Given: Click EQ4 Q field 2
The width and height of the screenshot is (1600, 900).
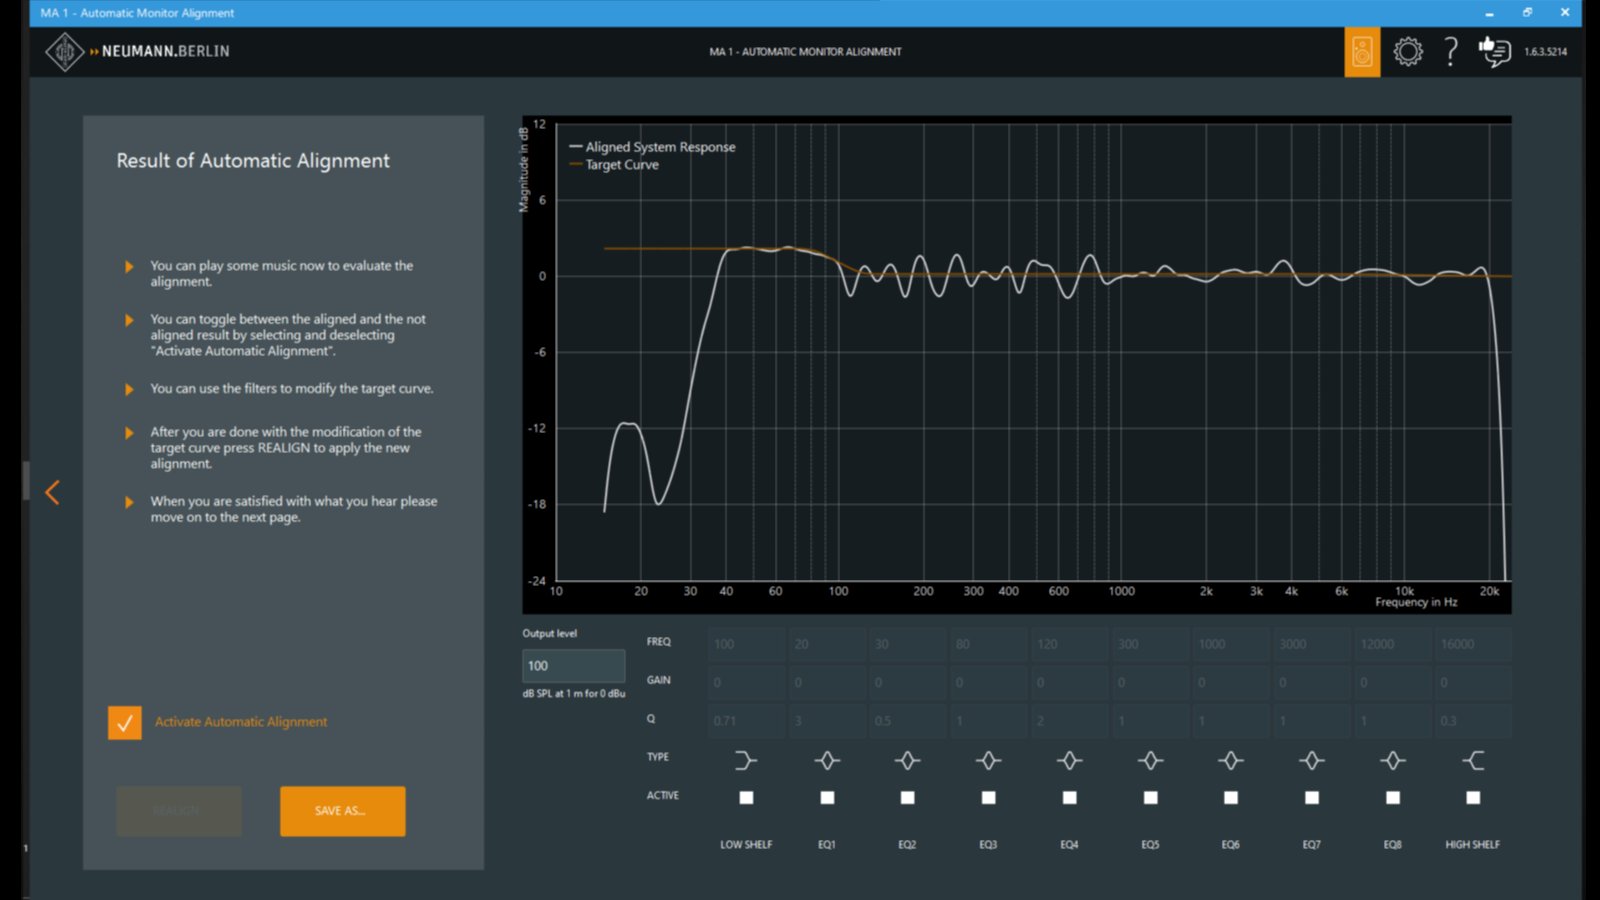Looking at the screenshot, I should [1070, 720].
